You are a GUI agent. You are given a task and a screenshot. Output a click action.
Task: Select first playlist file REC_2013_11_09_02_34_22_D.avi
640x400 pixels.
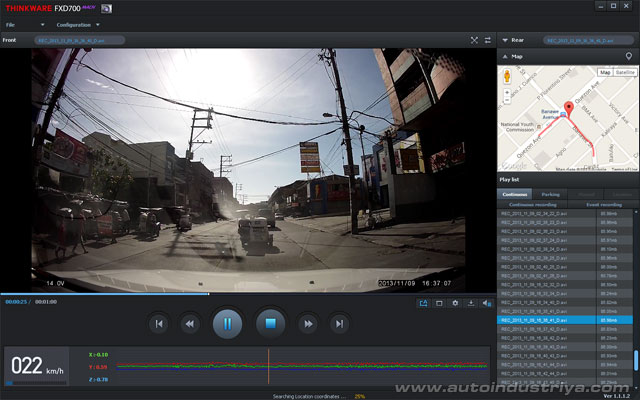click(565, 213)
